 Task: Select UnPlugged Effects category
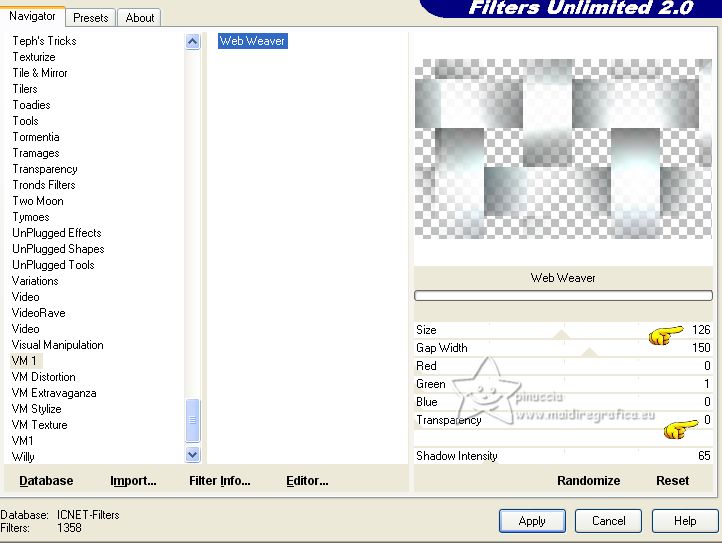[x=57, y=233]
